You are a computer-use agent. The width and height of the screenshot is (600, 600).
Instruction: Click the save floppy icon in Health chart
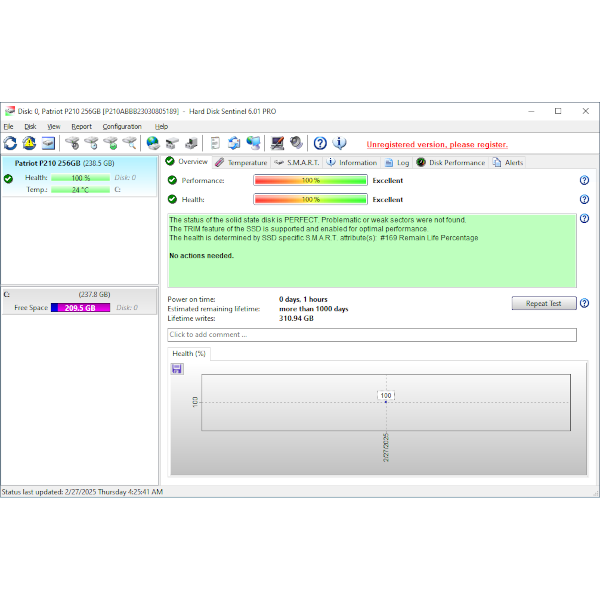pyautogui.click(x=177, y=369)
